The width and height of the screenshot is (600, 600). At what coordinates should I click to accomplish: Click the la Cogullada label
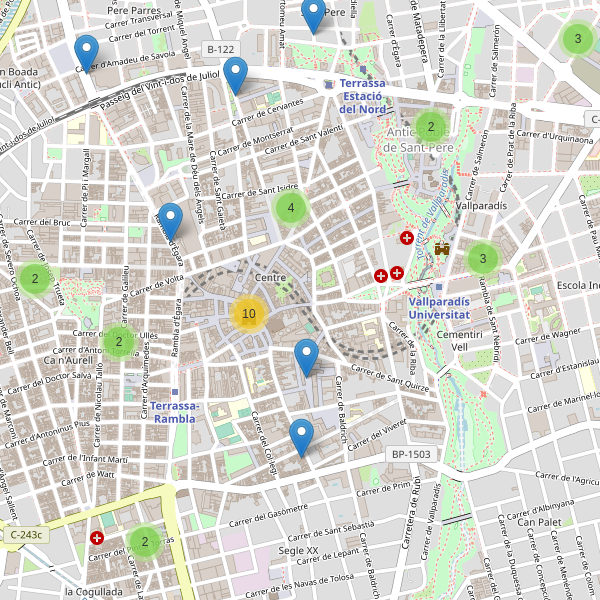[94, 592]
